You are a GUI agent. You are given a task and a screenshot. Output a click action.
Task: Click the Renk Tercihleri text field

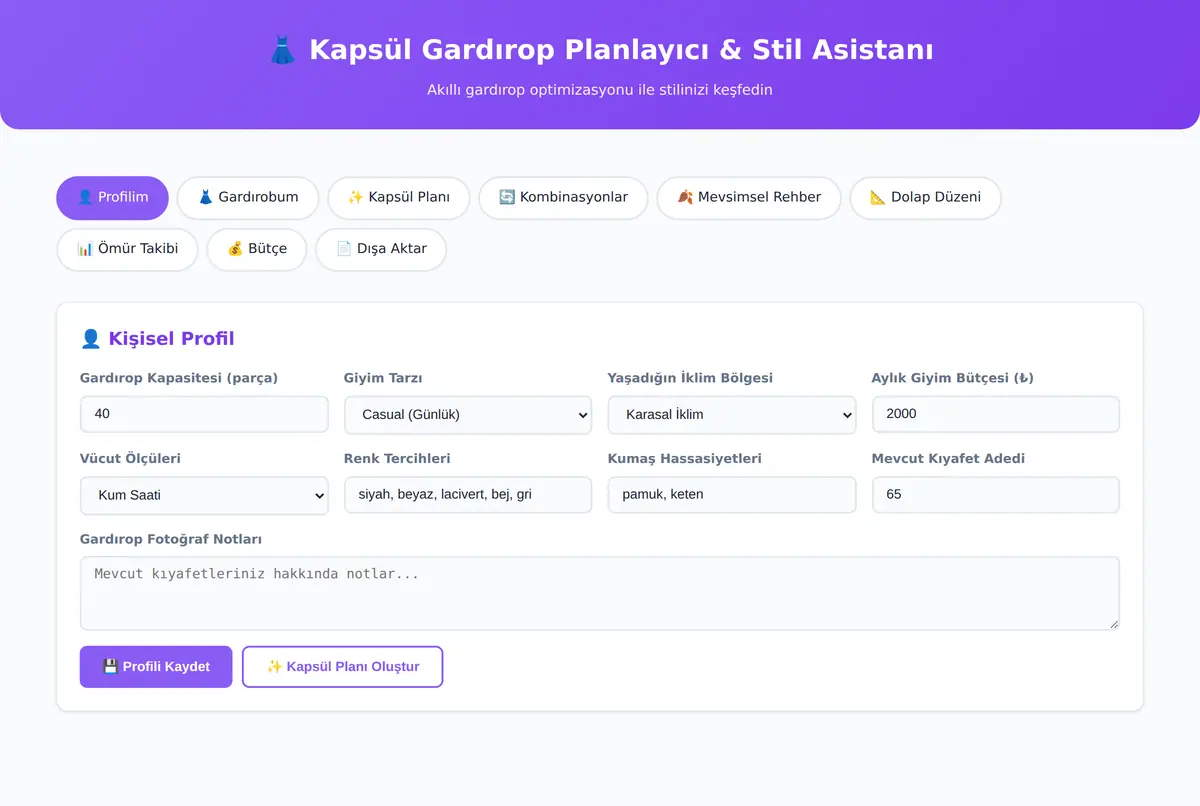(468, 495)
